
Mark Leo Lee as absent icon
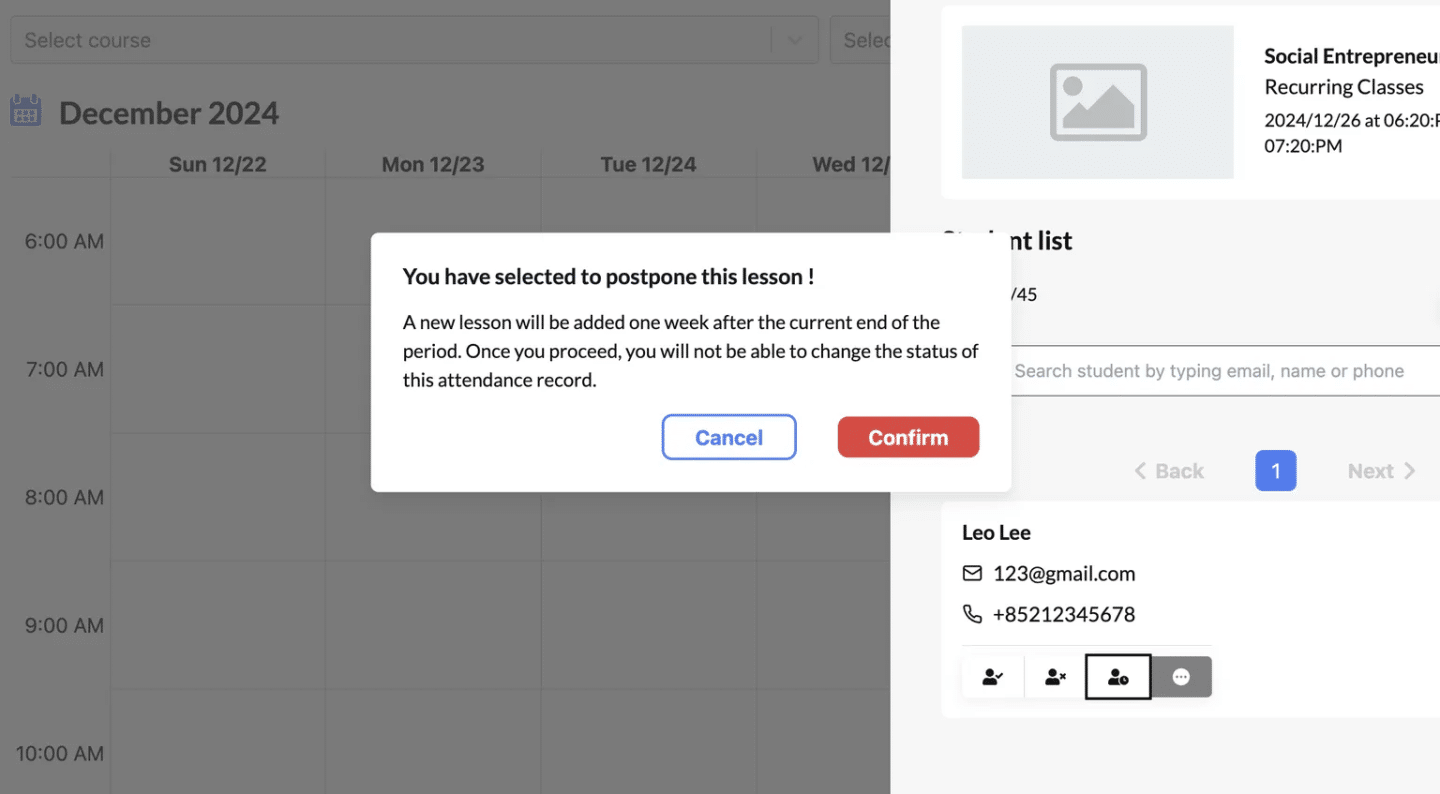pos(1055,677)
